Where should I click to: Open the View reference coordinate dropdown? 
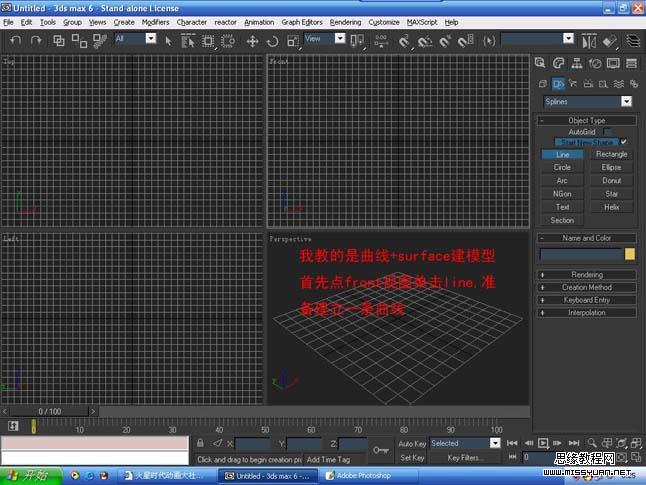point(340,38)
